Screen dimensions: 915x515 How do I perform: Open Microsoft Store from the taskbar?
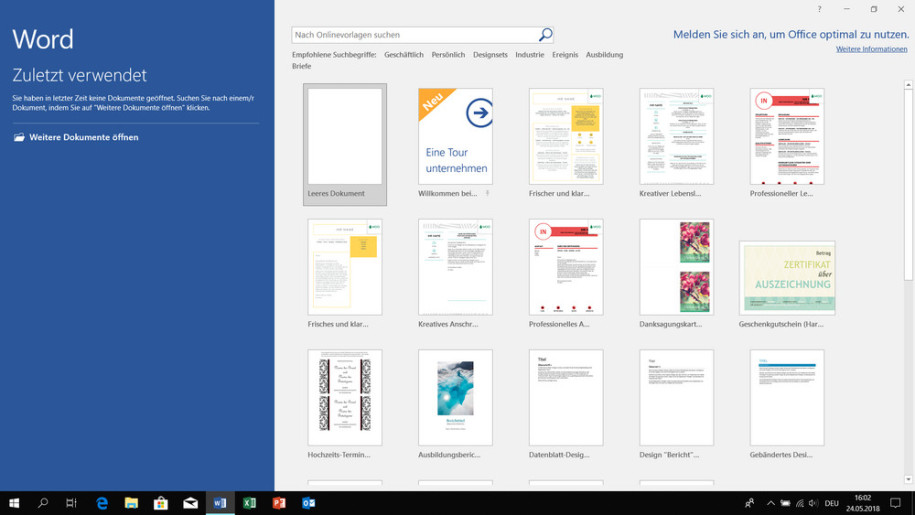coord(160,503)
